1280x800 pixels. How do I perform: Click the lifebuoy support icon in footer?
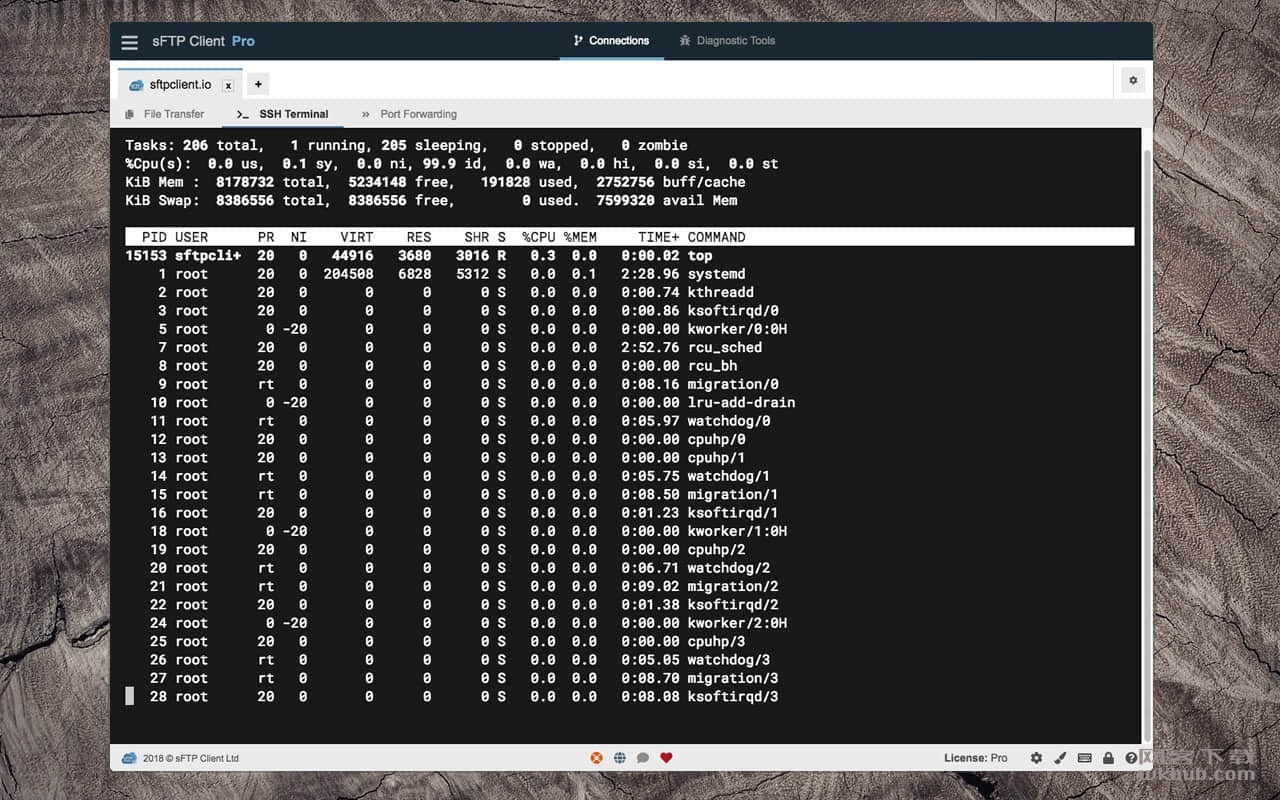[597, 758]
